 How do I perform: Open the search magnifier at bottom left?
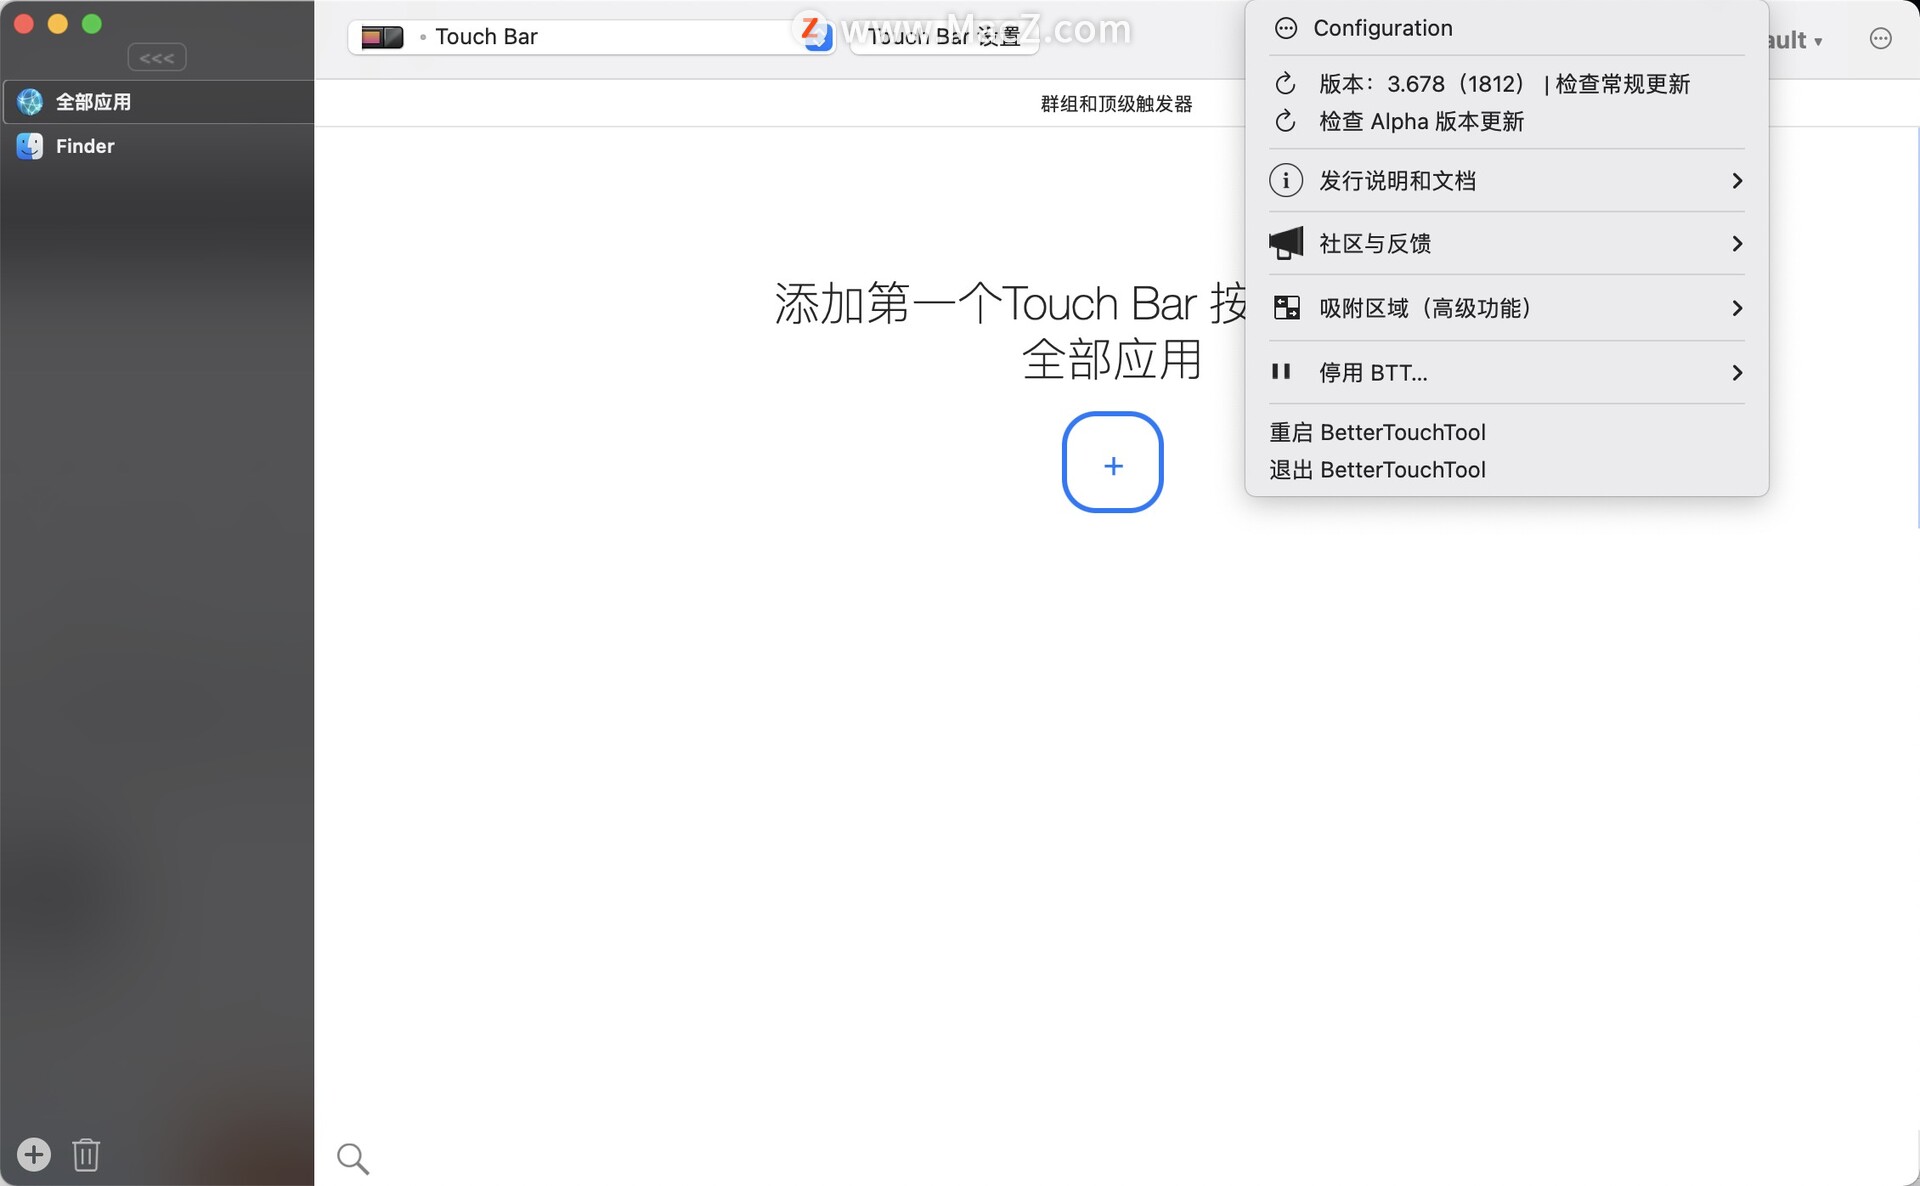(353, 1158)
